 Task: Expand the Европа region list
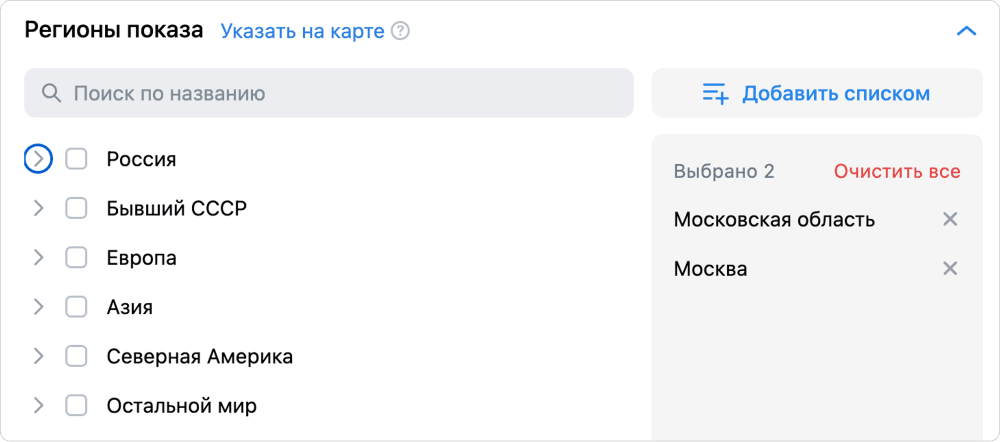point(38,257)
